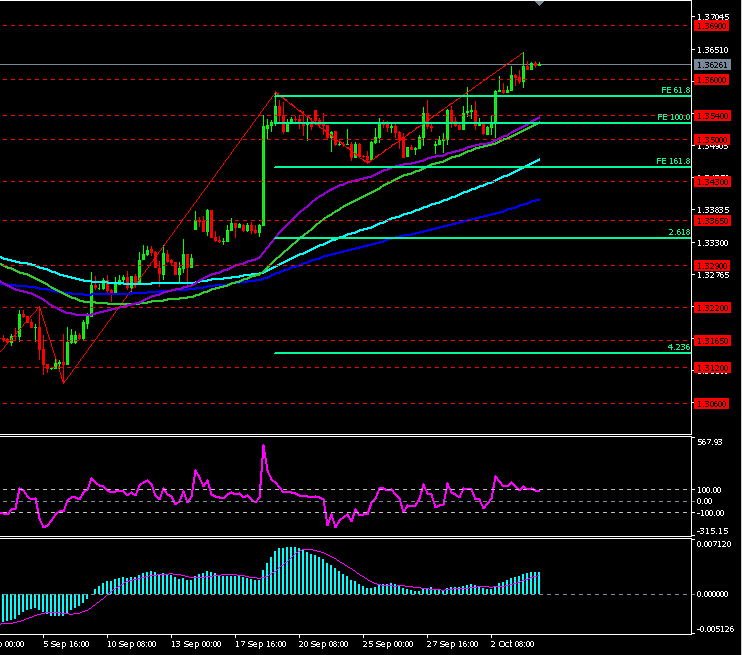Image resolution: width=742 pixels, height=655 pixels.
Task: Click the red 1.32200 price level label
Action: [x=712, y=308]
